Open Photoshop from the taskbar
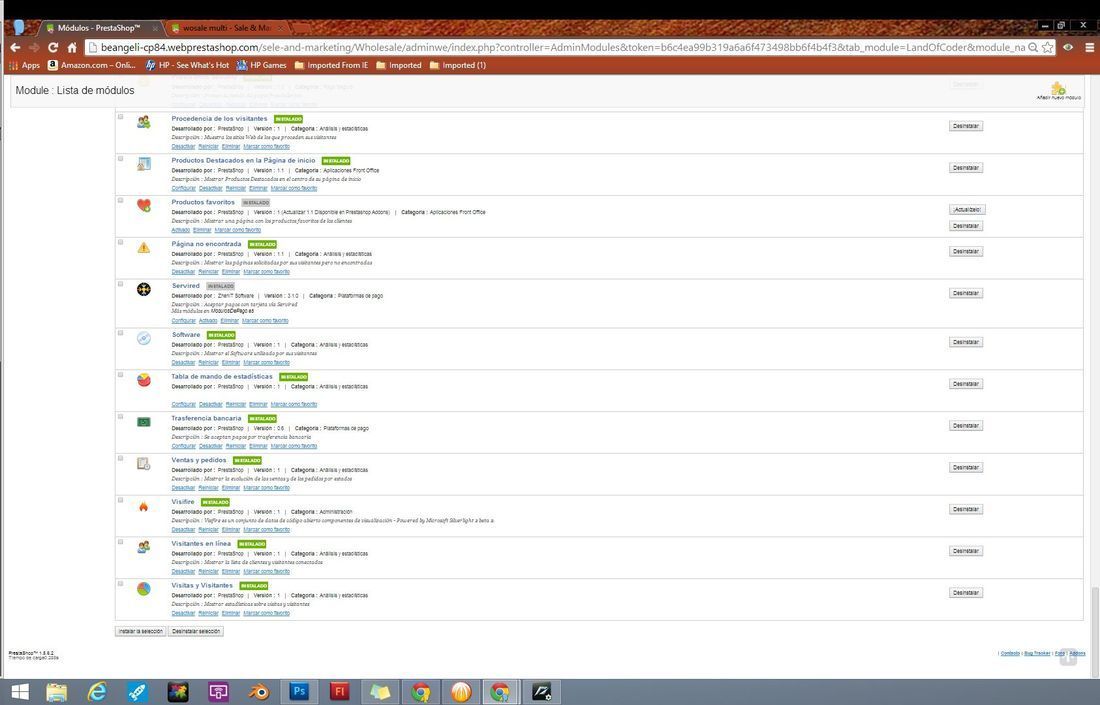The height and width of the screenshot is (705, 1100). (x=299, y=692)
